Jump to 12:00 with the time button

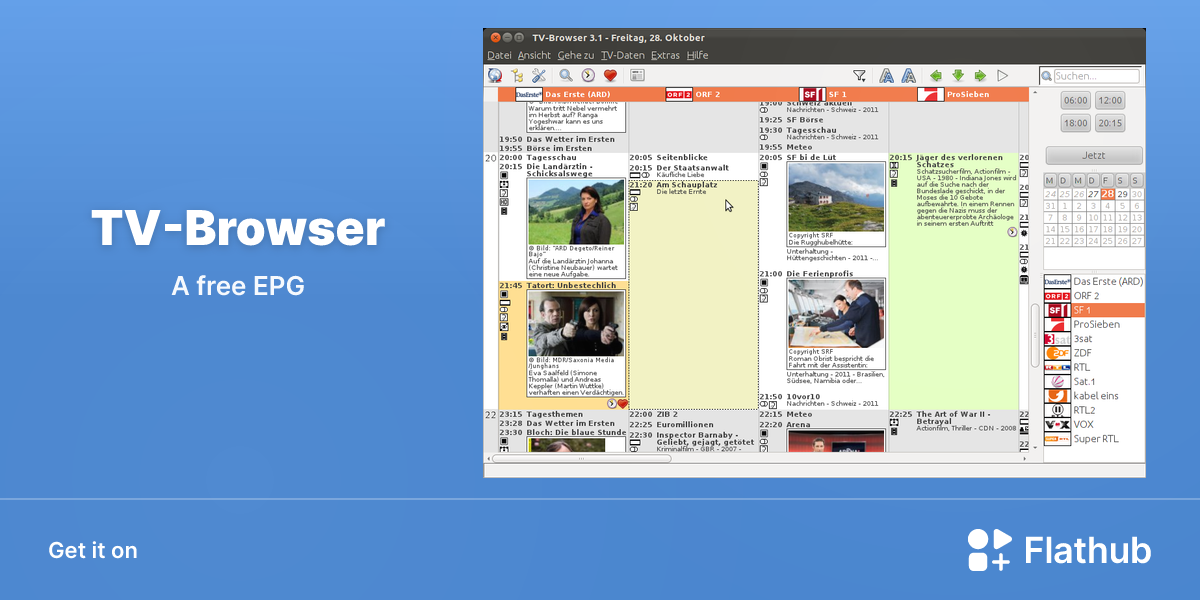pos(1110,100)
